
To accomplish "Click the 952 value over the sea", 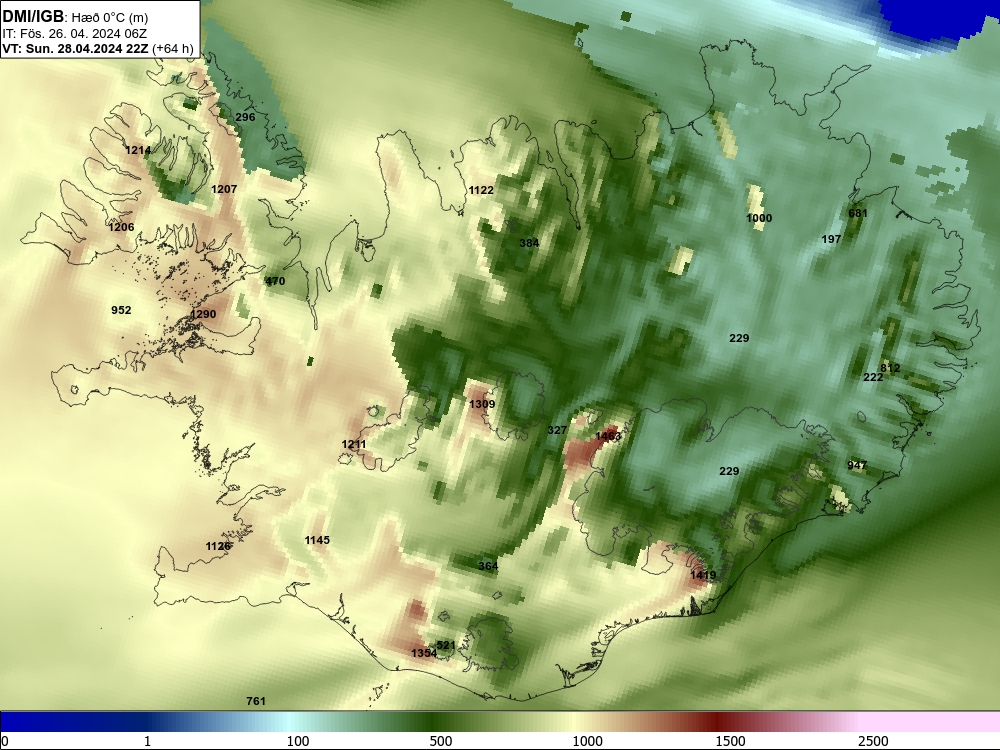I will tap(121, 311).
